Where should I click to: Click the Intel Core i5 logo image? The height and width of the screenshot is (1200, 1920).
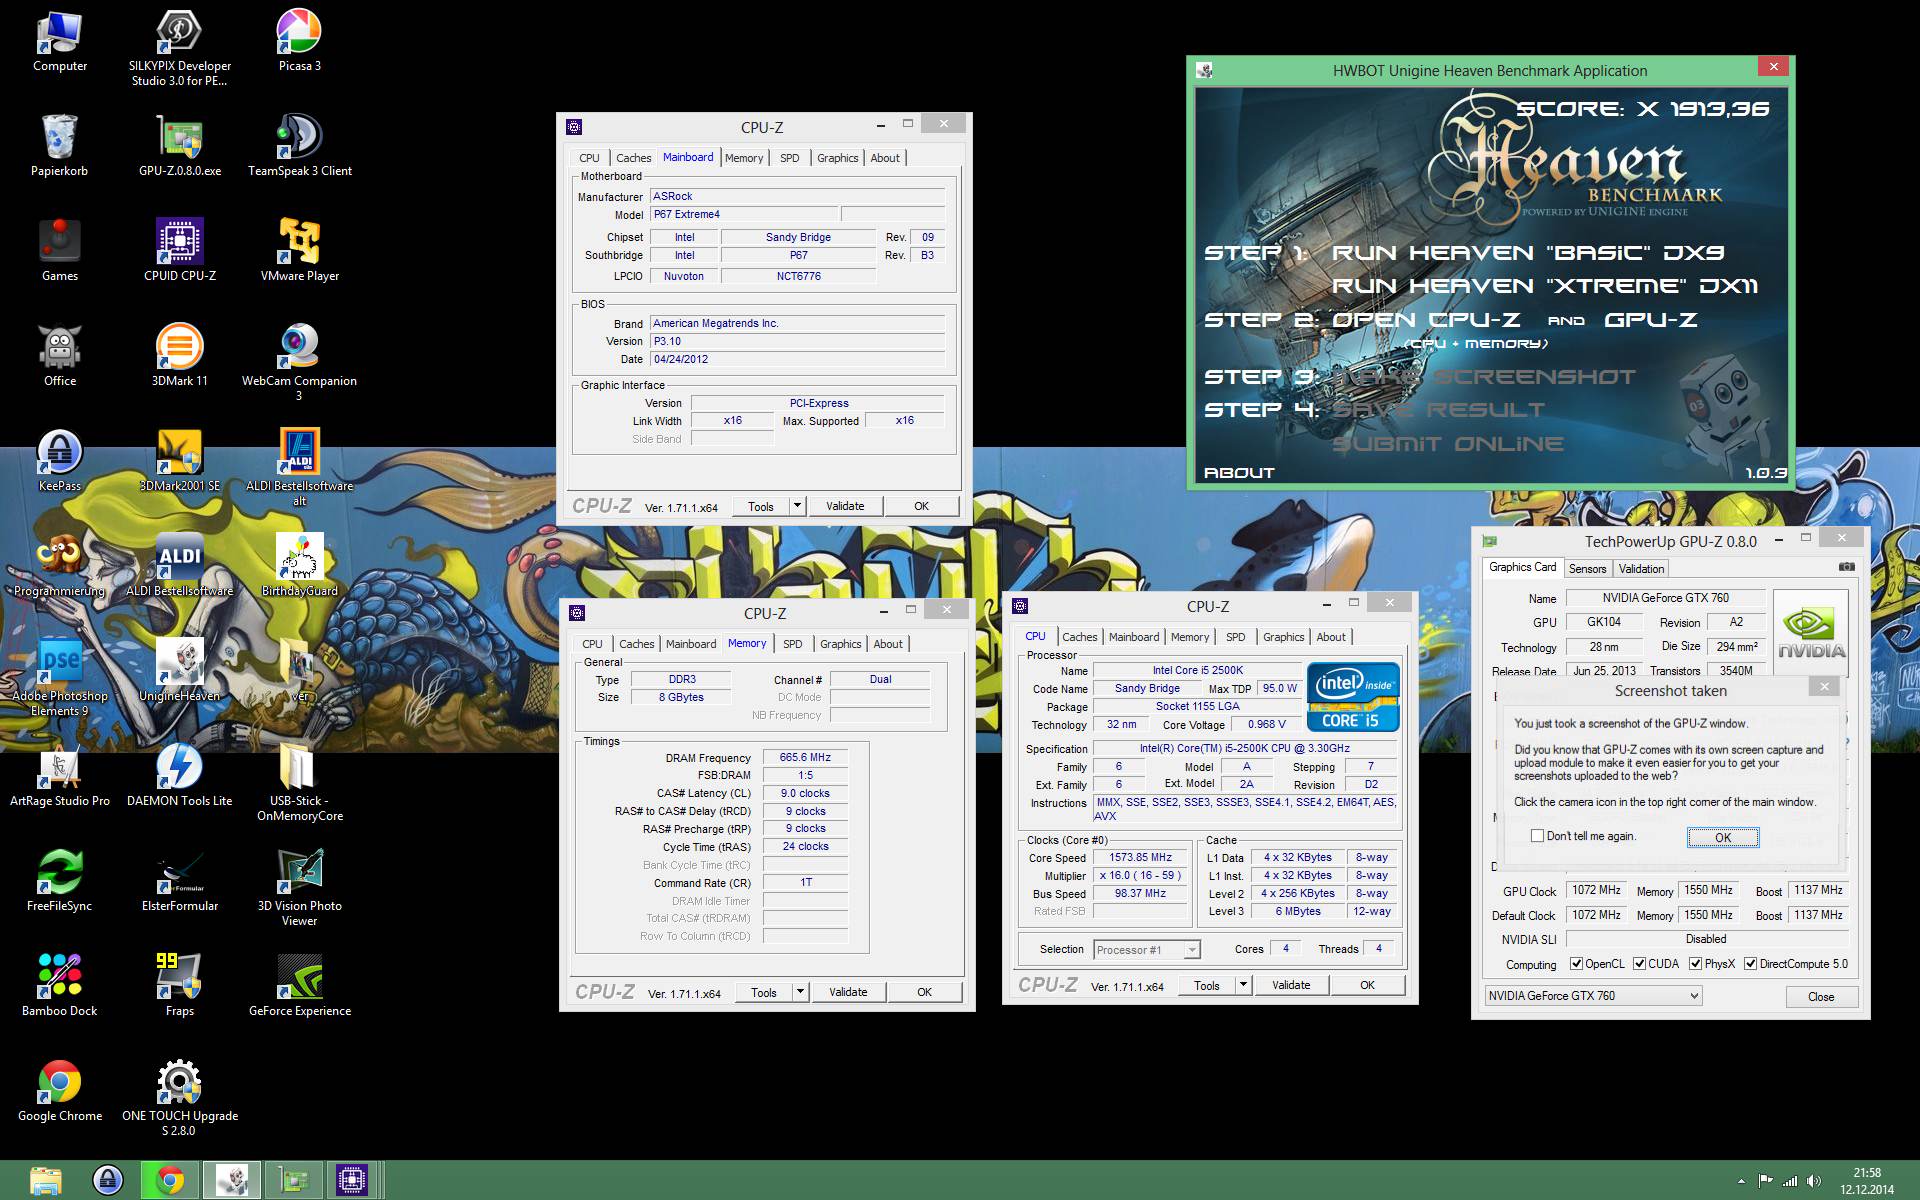[1353, 696]
